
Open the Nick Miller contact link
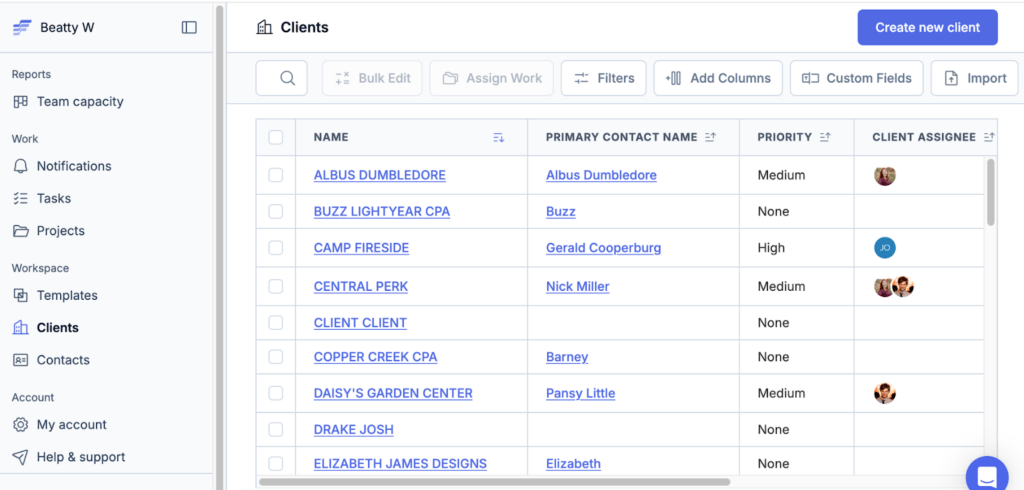[578, 286]
